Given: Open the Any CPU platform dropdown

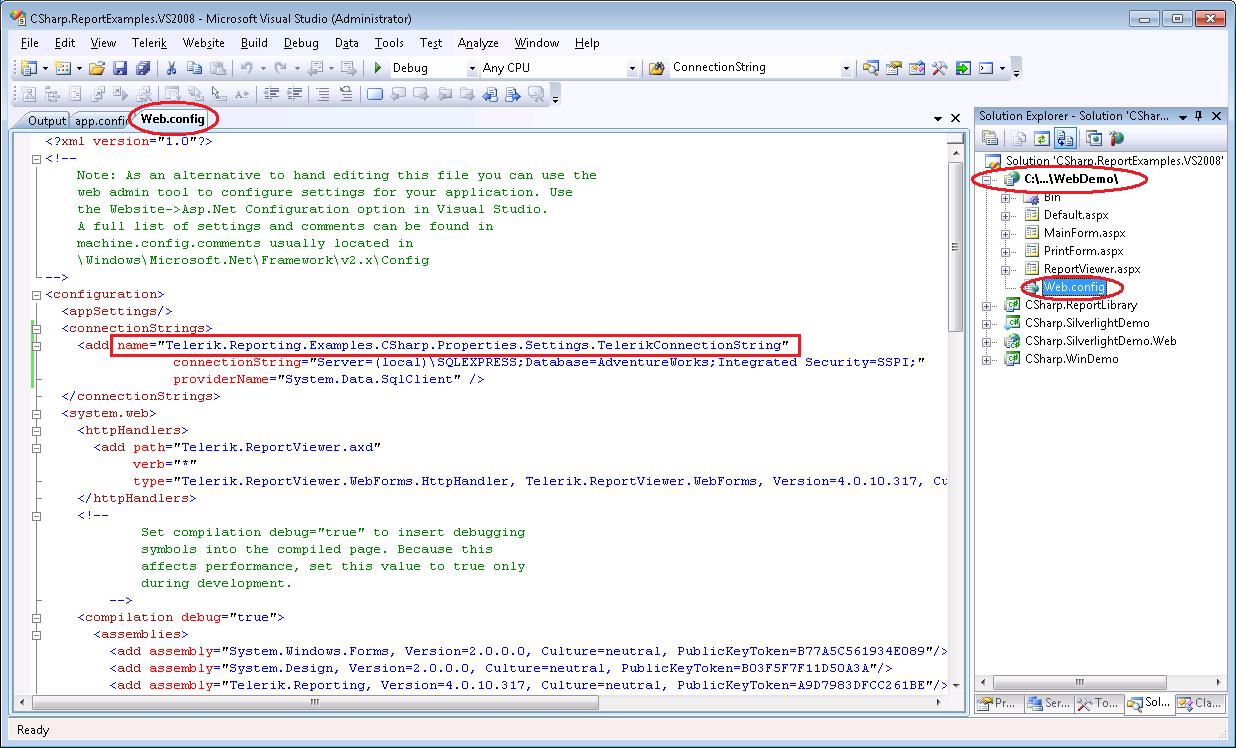Looking at the screenshot, I should [x=632, y=68].
